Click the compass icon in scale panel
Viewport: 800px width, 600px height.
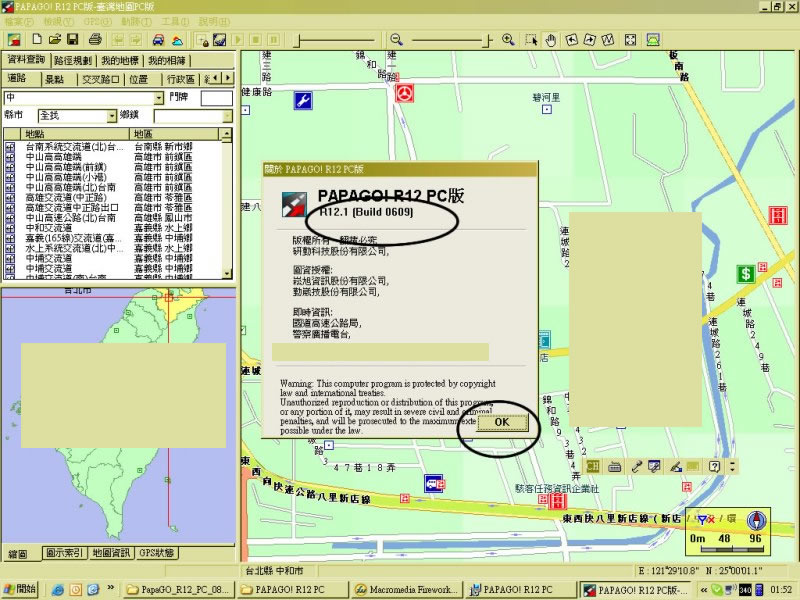click(x=756, y=520)
